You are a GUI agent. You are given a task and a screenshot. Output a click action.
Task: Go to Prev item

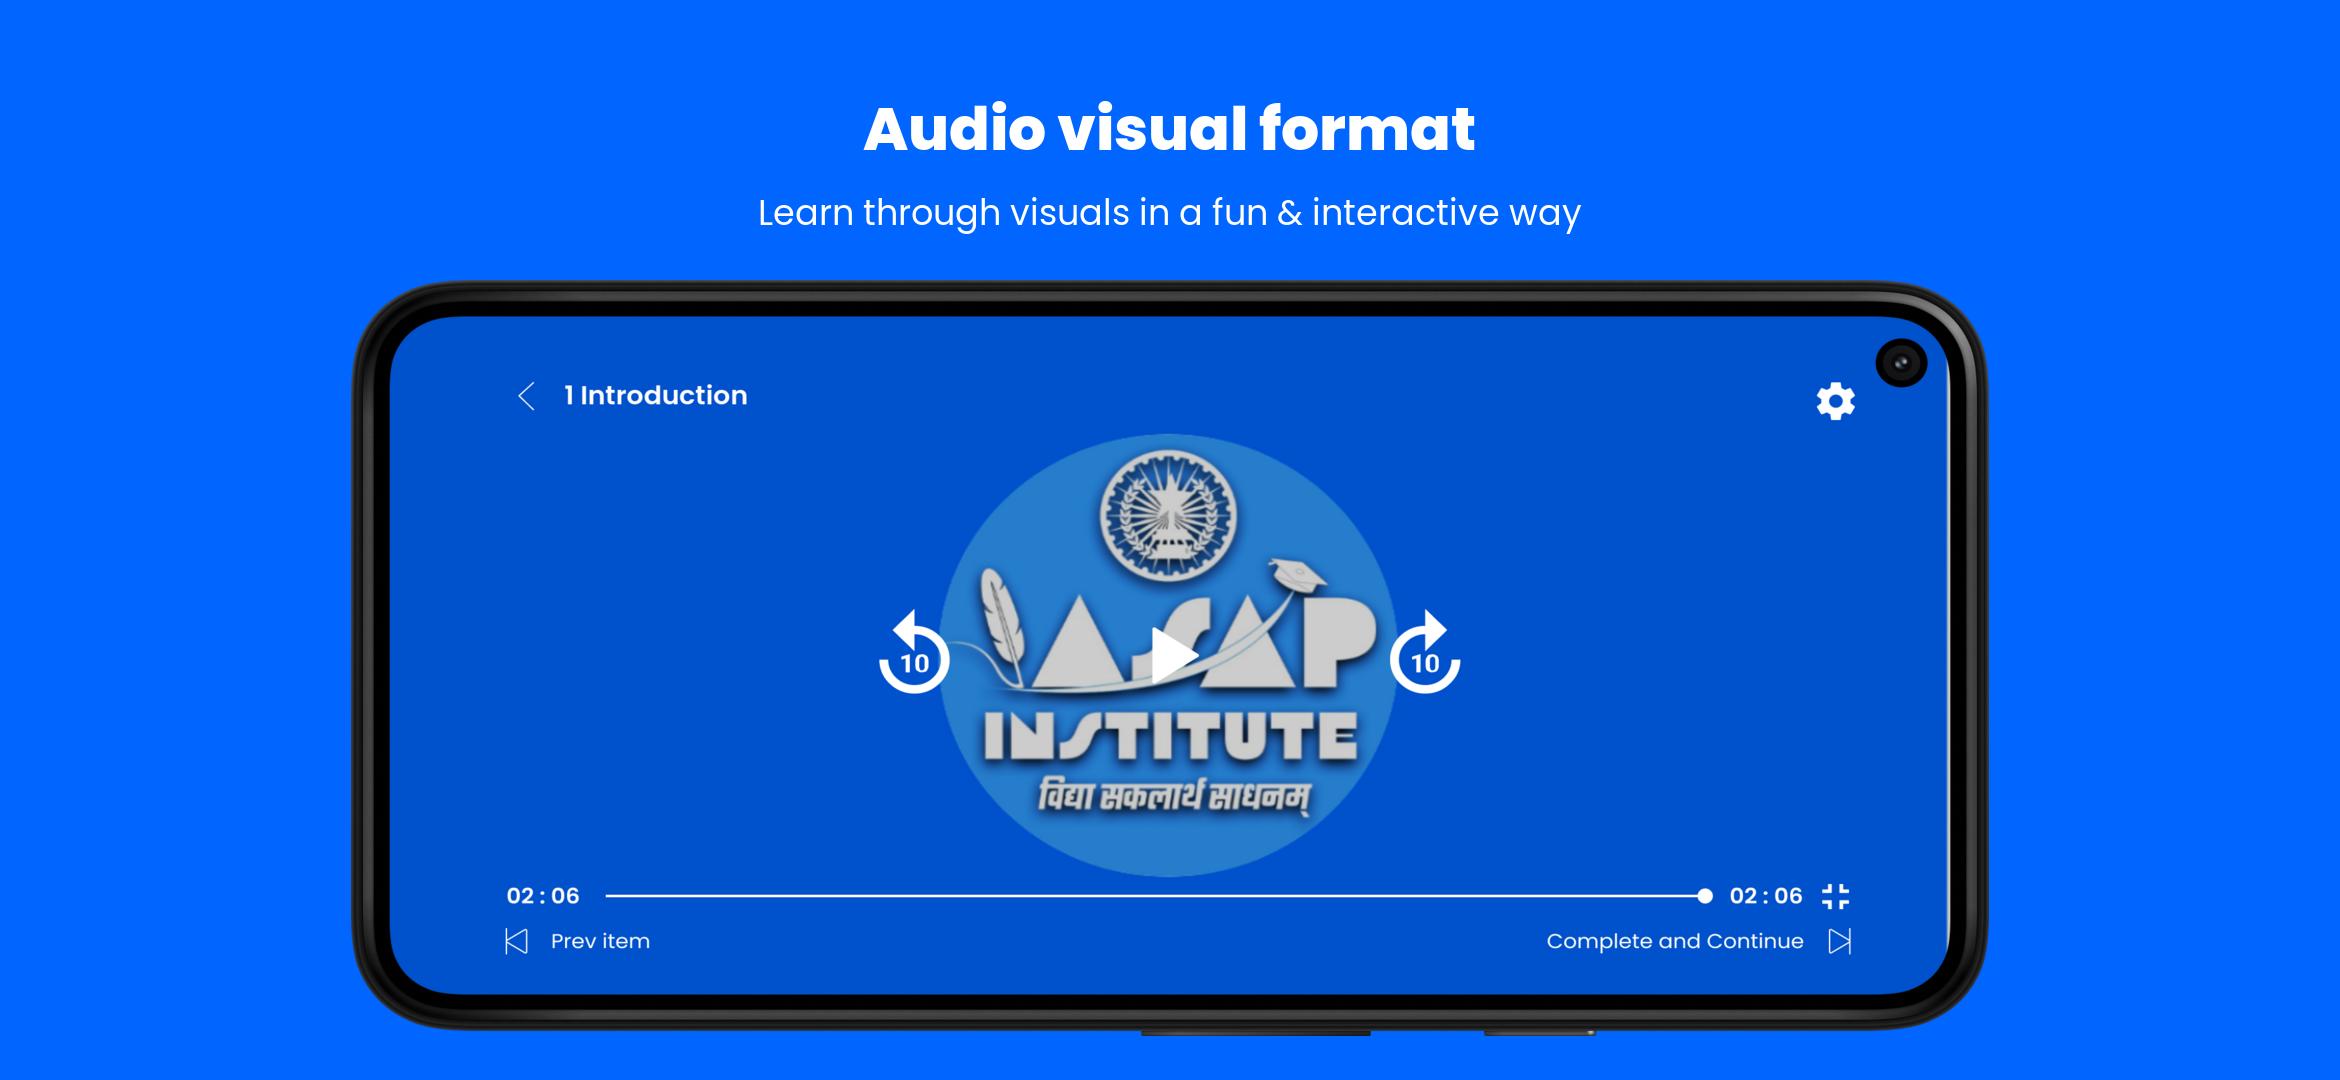[x=600, y=941]
